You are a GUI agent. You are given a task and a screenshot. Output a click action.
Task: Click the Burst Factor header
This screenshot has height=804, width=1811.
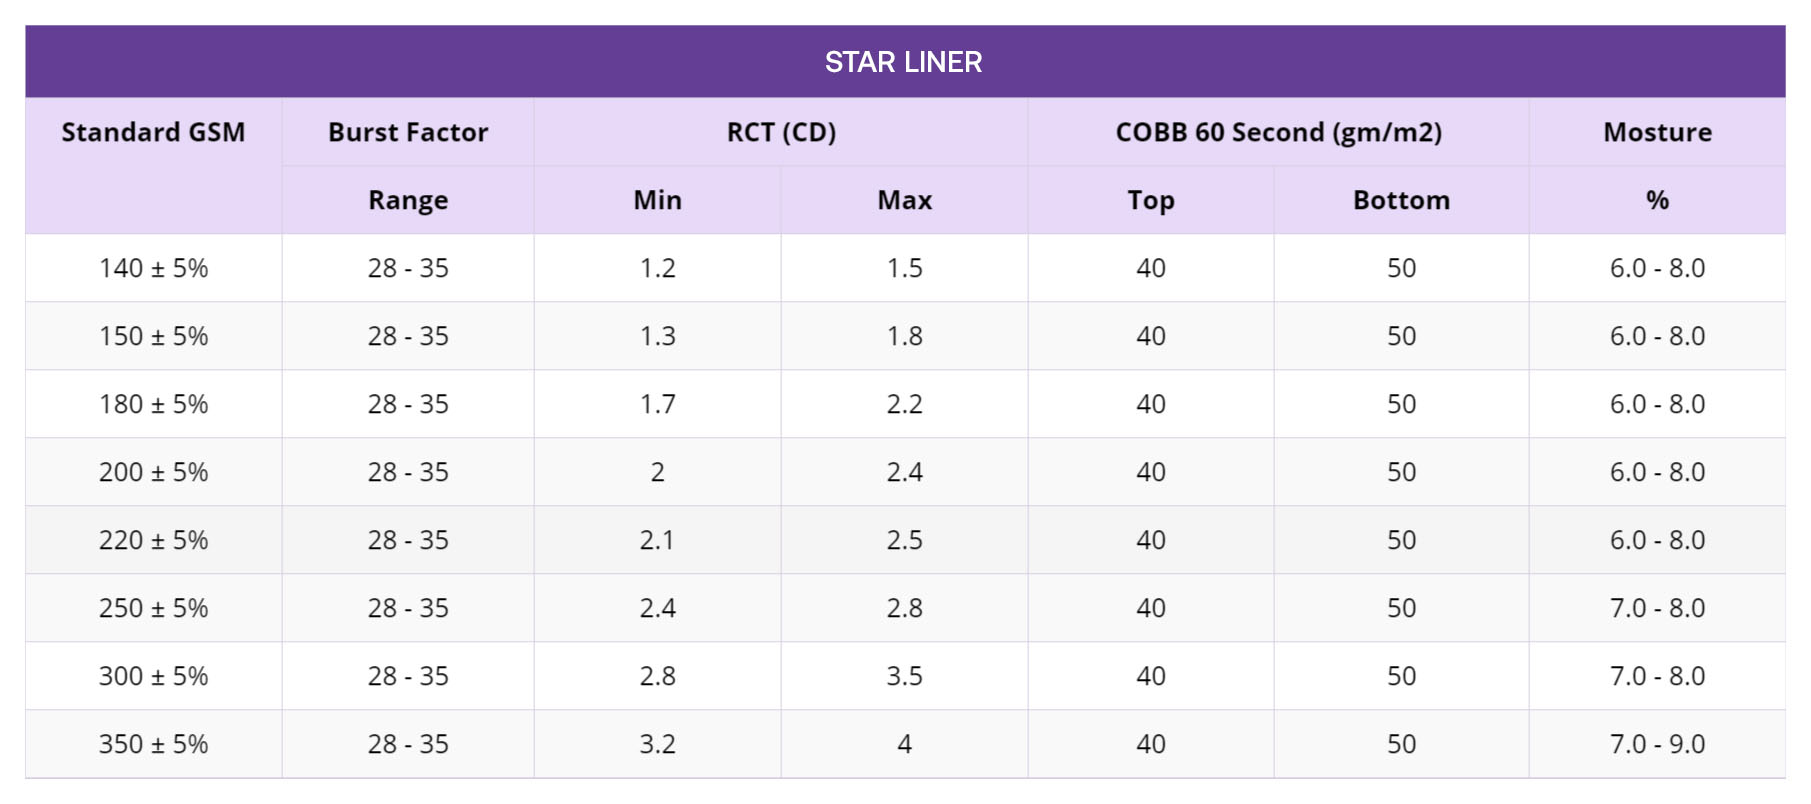(x=408, y=132)
